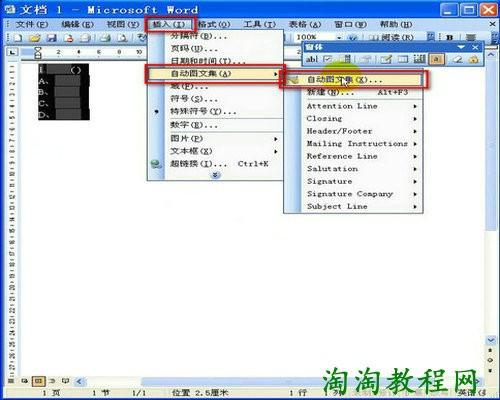Open the 格式(O) menu
Image resolution: width=500 pixels, height=400 pixels.
pos(214,24)
